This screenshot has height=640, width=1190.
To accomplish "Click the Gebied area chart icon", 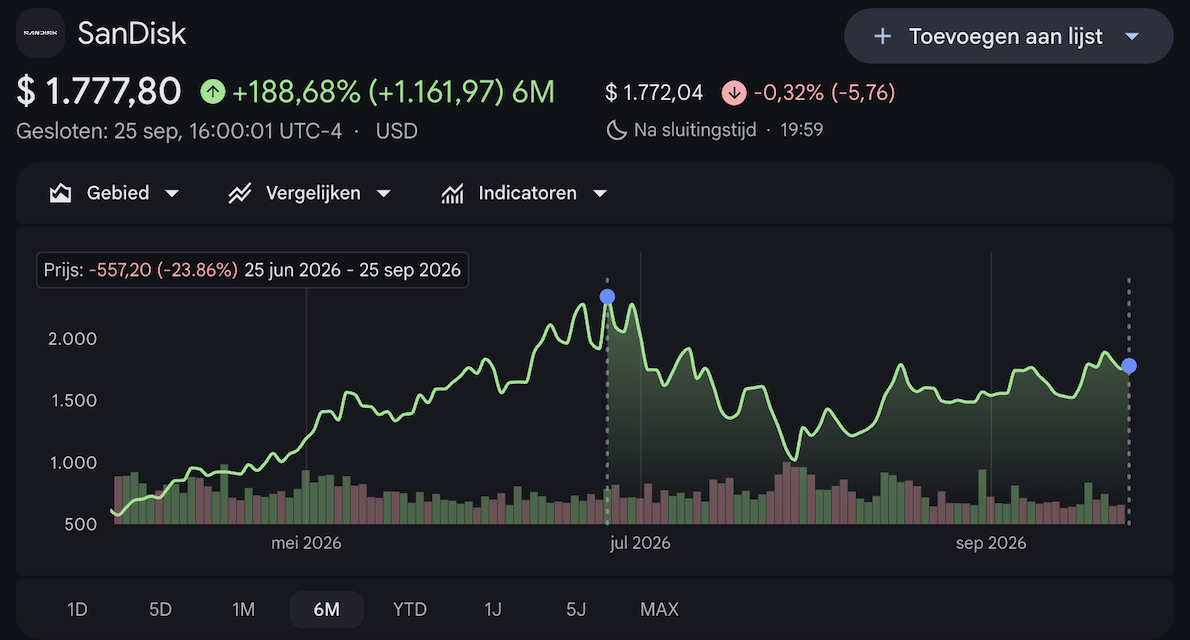I will click(61, 194).
